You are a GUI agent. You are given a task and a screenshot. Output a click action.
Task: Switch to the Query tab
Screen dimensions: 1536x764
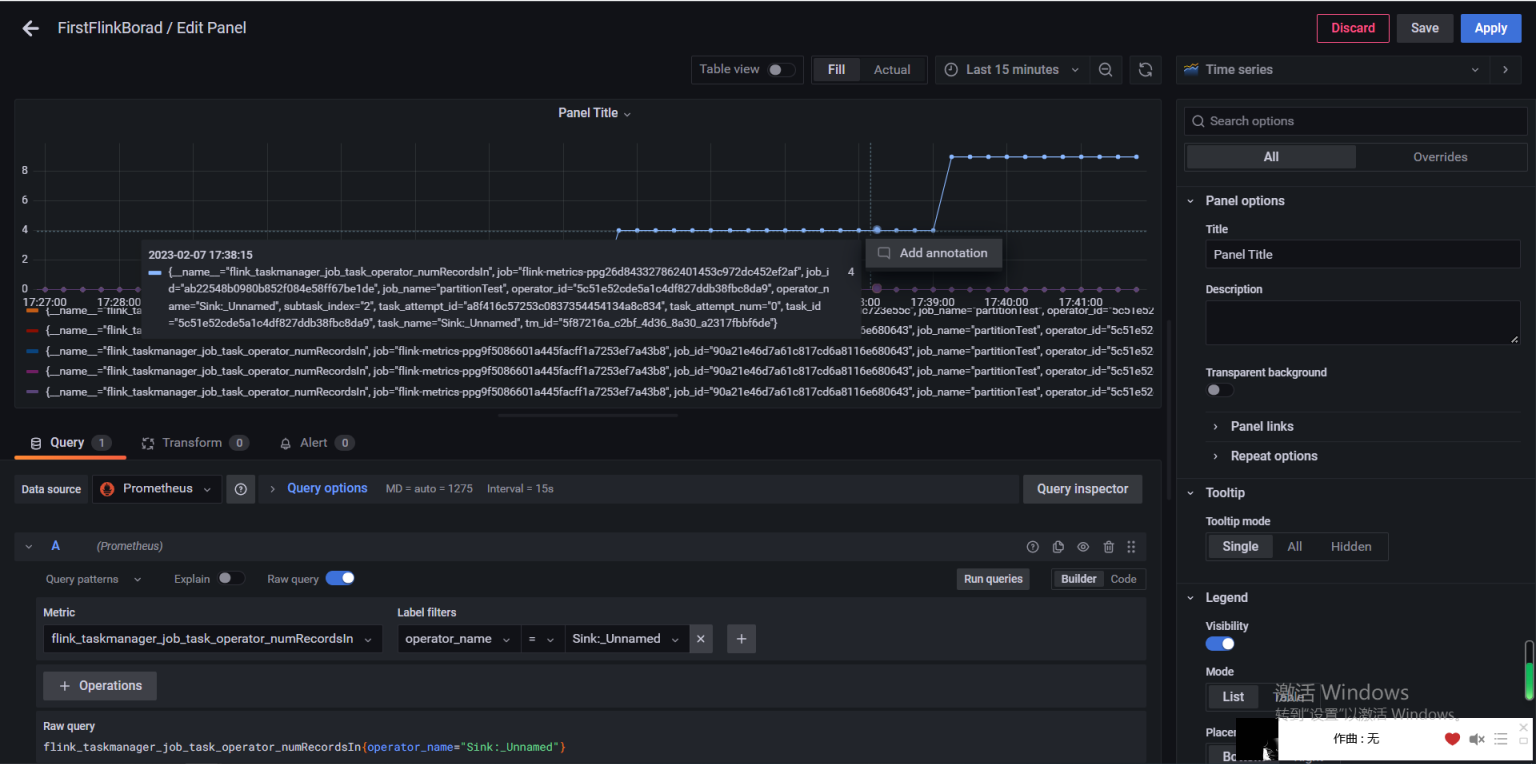click(70, 443)
